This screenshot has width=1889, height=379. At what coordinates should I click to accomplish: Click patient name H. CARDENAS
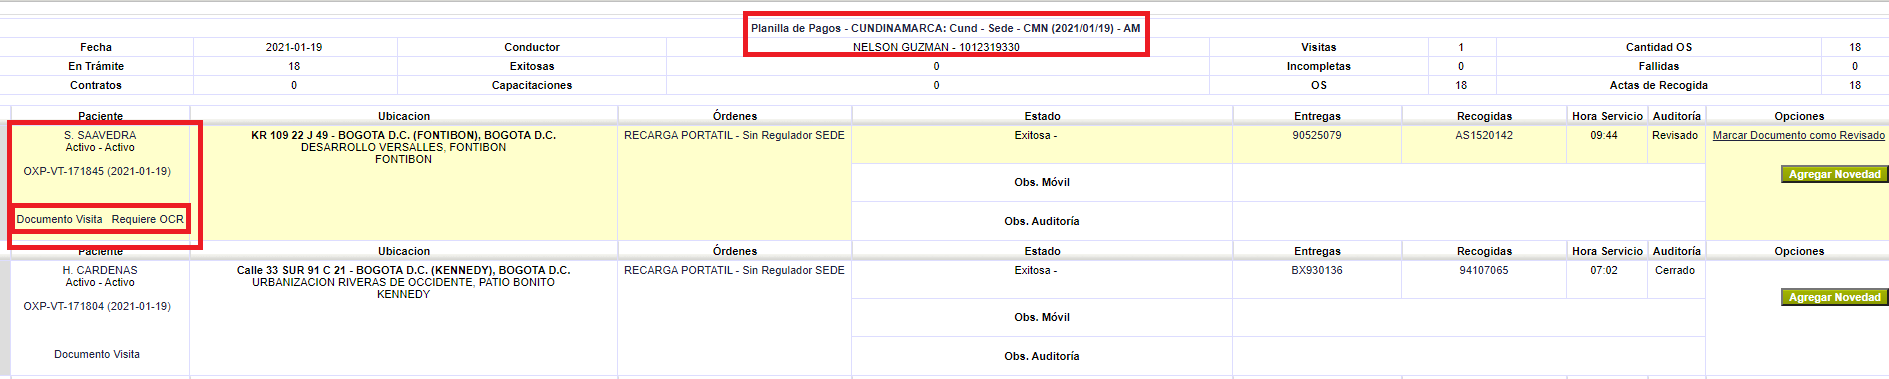point(100,270)
